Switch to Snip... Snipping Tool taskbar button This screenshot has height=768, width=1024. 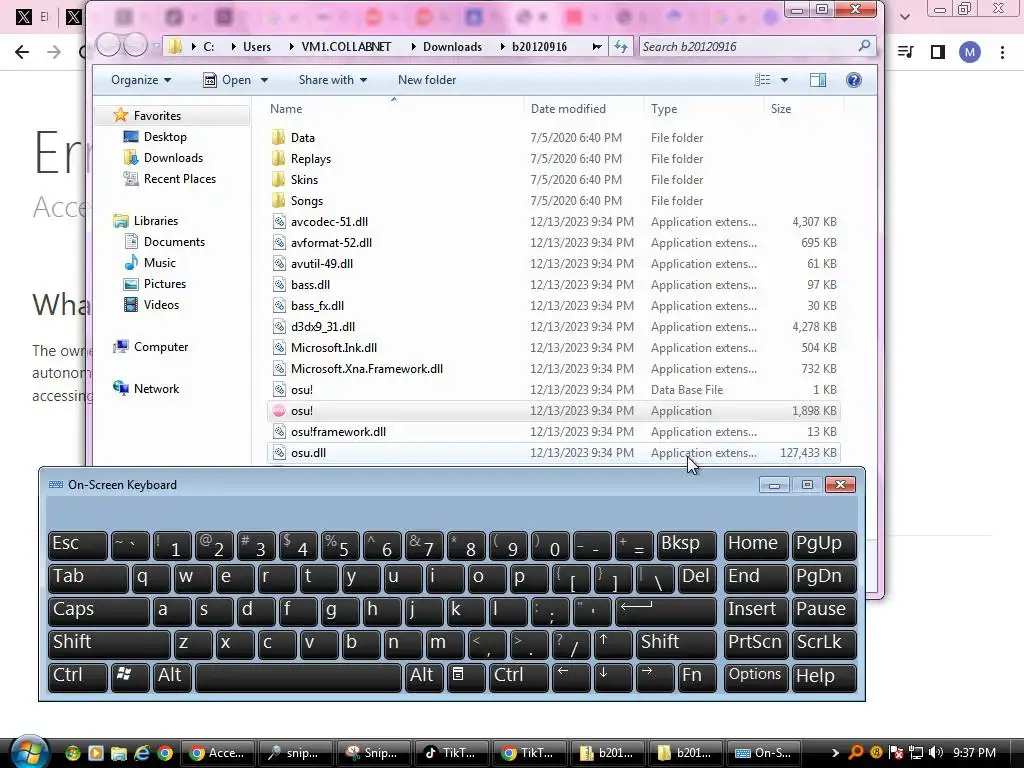(372, 753)
